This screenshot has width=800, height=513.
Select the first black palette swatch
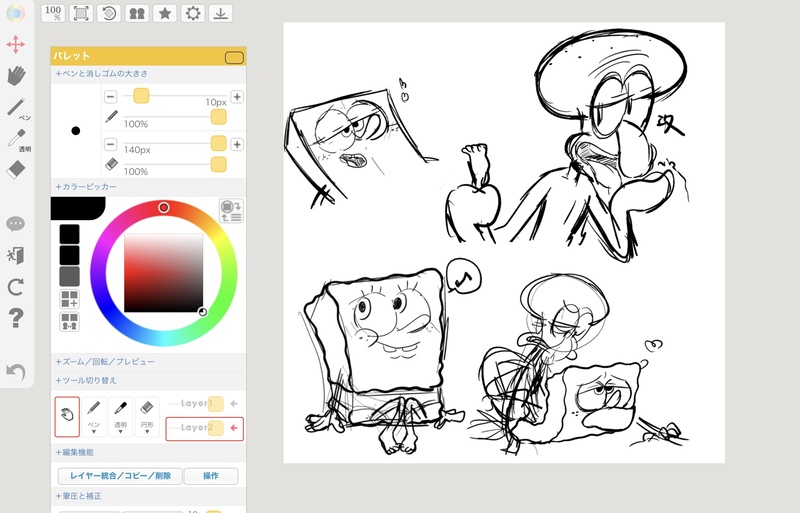coord(69,234)
